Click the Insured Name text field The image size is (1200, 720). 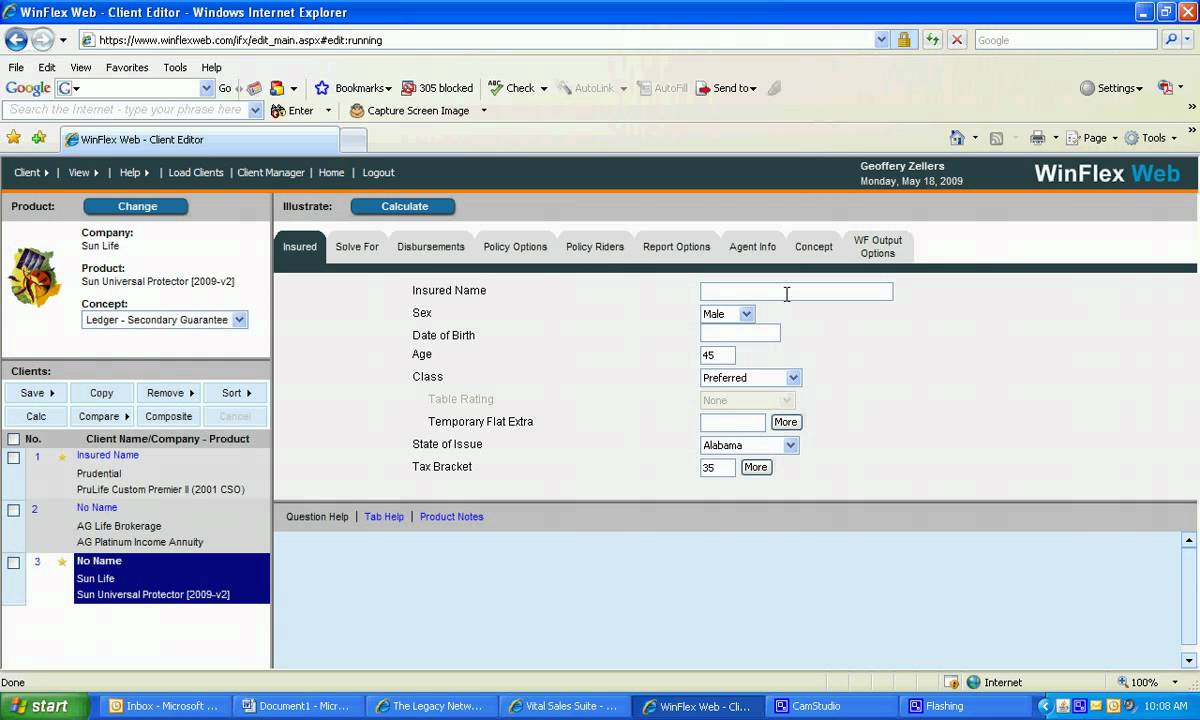pyautogui.click(x=796, y=292)
